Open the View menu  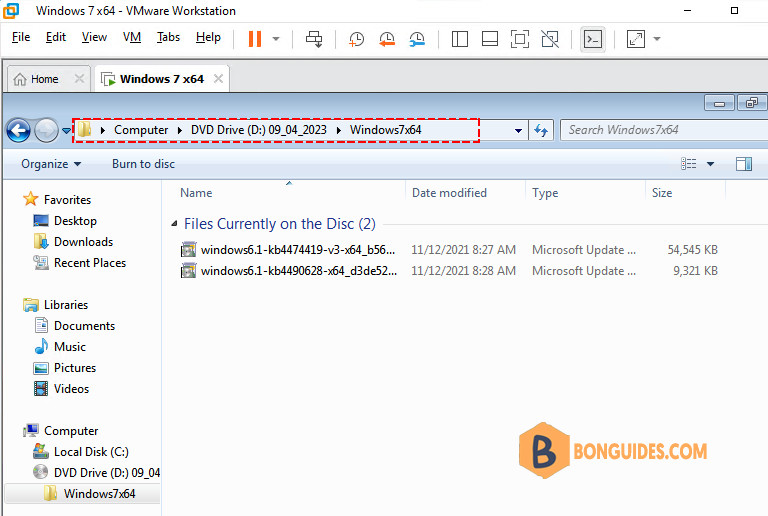94,37
